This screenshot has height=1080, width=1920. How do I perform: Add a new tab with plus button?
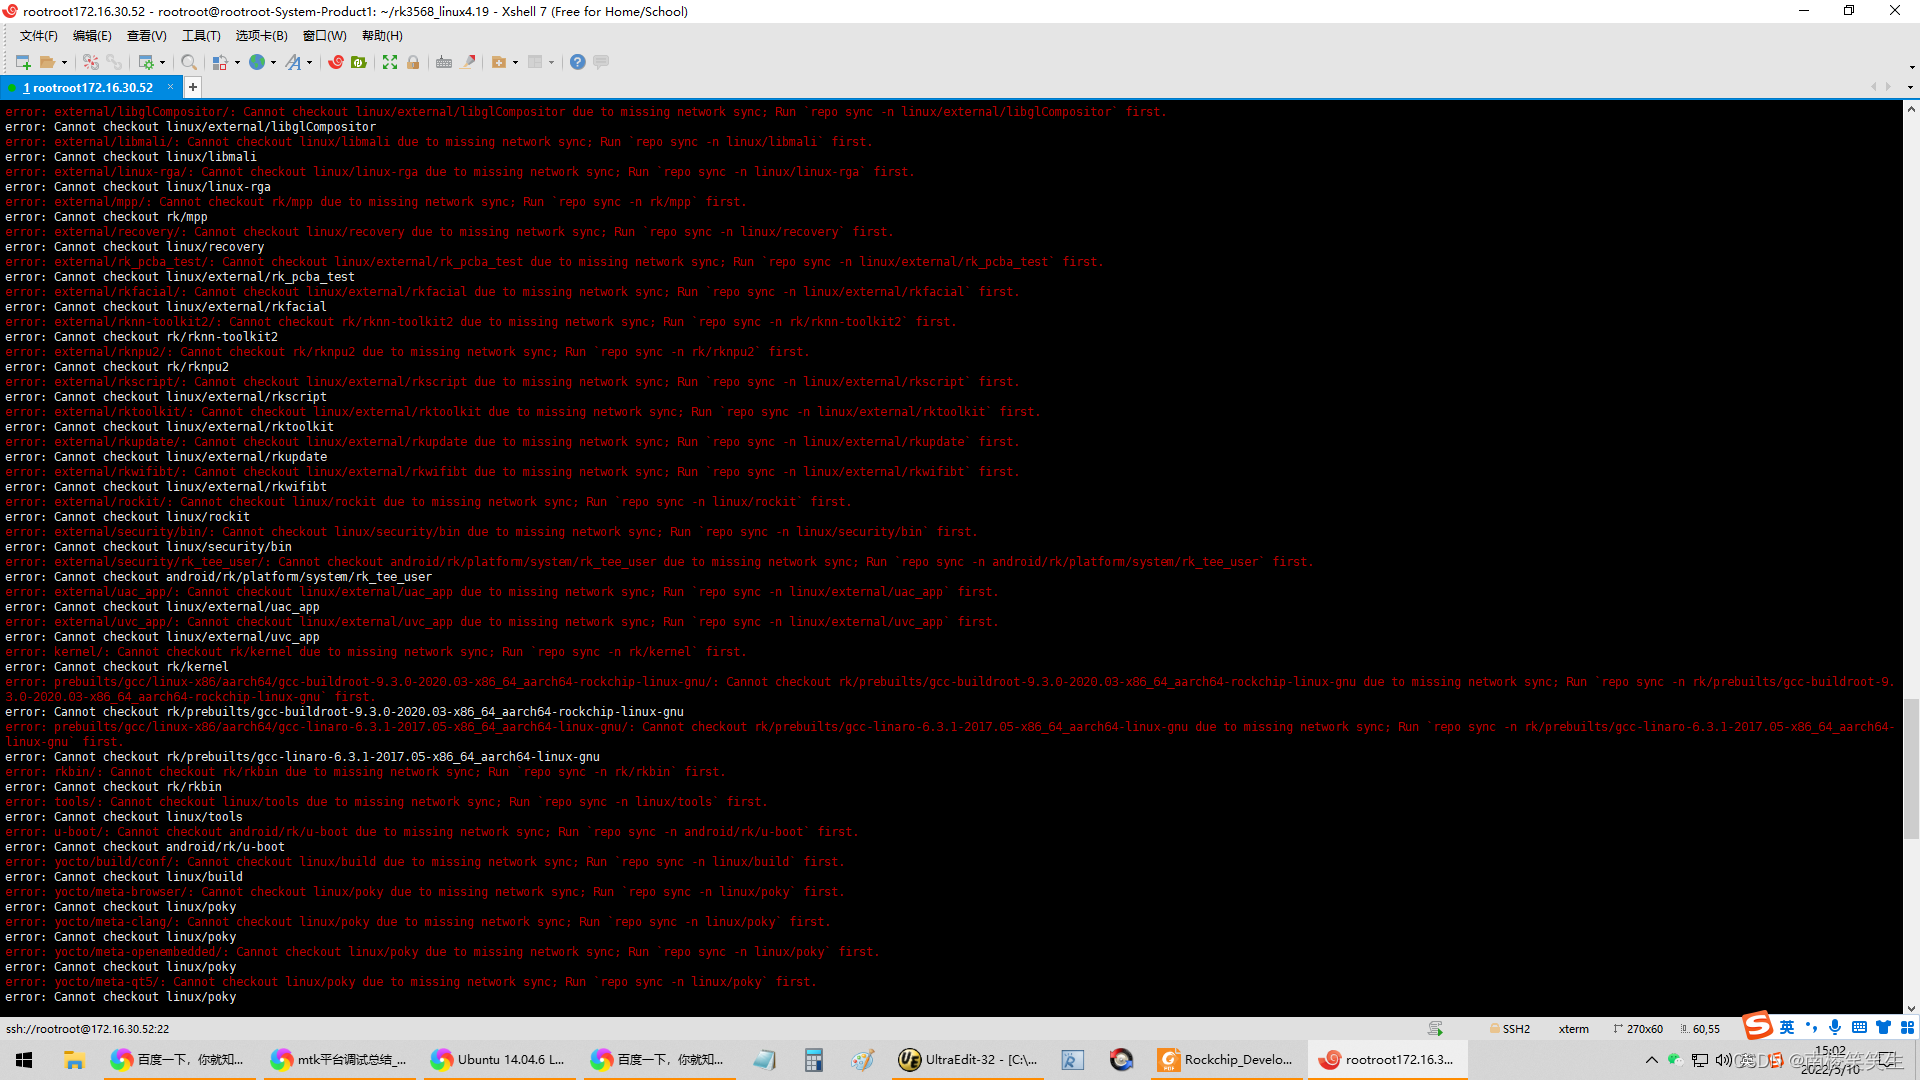pos(193,88)
